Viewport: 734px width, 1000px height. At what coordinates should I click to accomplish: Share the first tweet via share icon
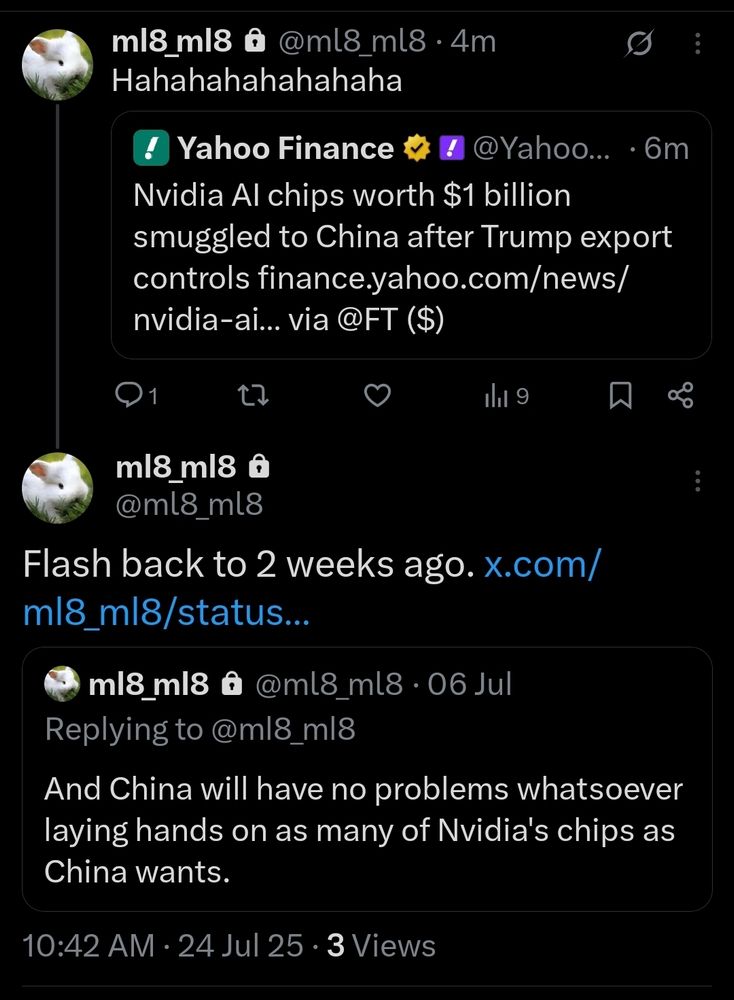click(x=680, y=396)
